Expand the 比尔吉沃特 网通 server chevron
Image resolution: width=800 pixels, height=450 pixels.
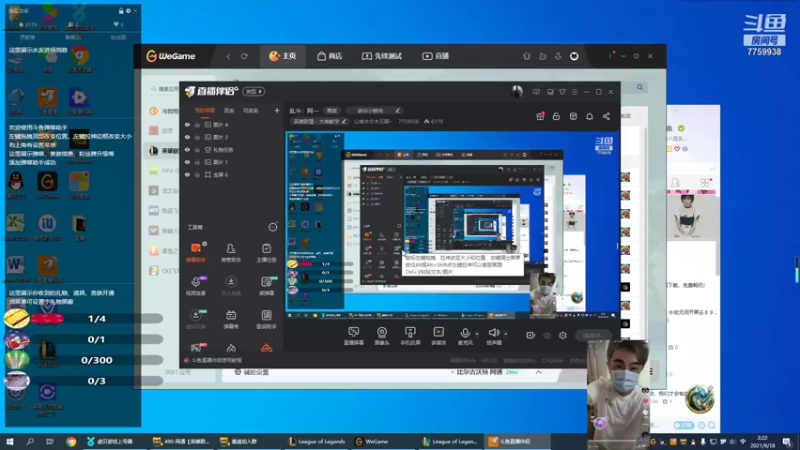point(538,372)
